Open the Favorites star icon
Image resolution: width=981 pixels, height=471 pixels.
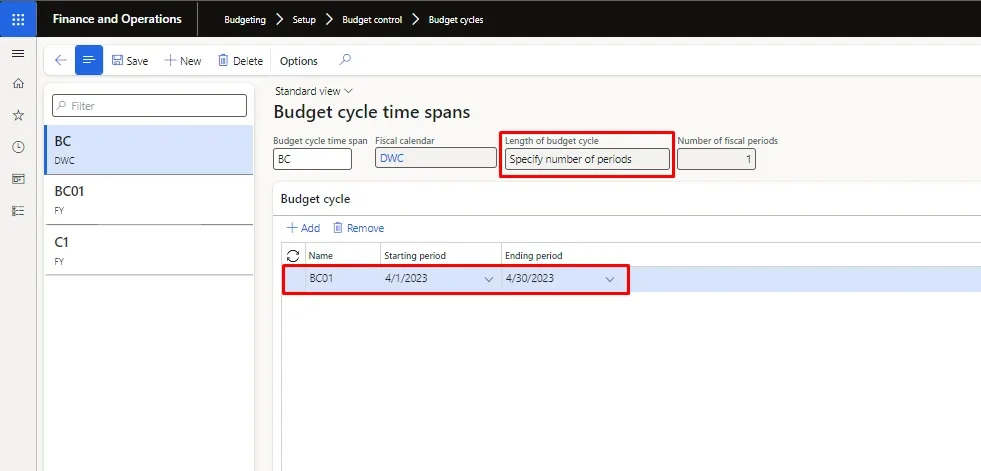(18, 115)
